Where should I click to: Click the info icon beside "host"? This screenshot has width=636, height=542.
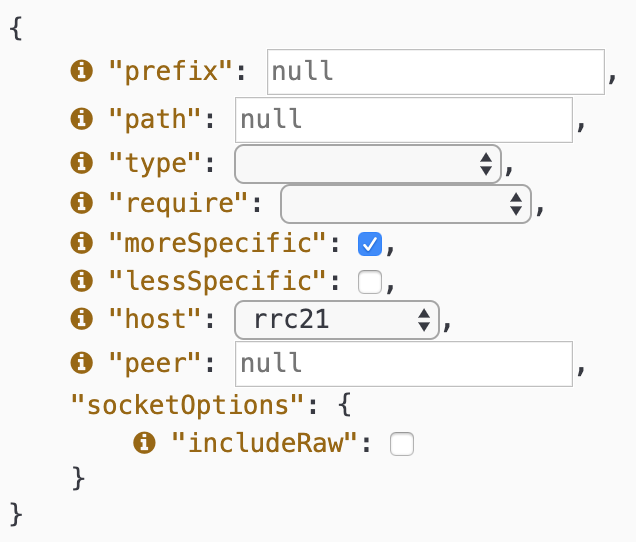(x=82, y=318)
